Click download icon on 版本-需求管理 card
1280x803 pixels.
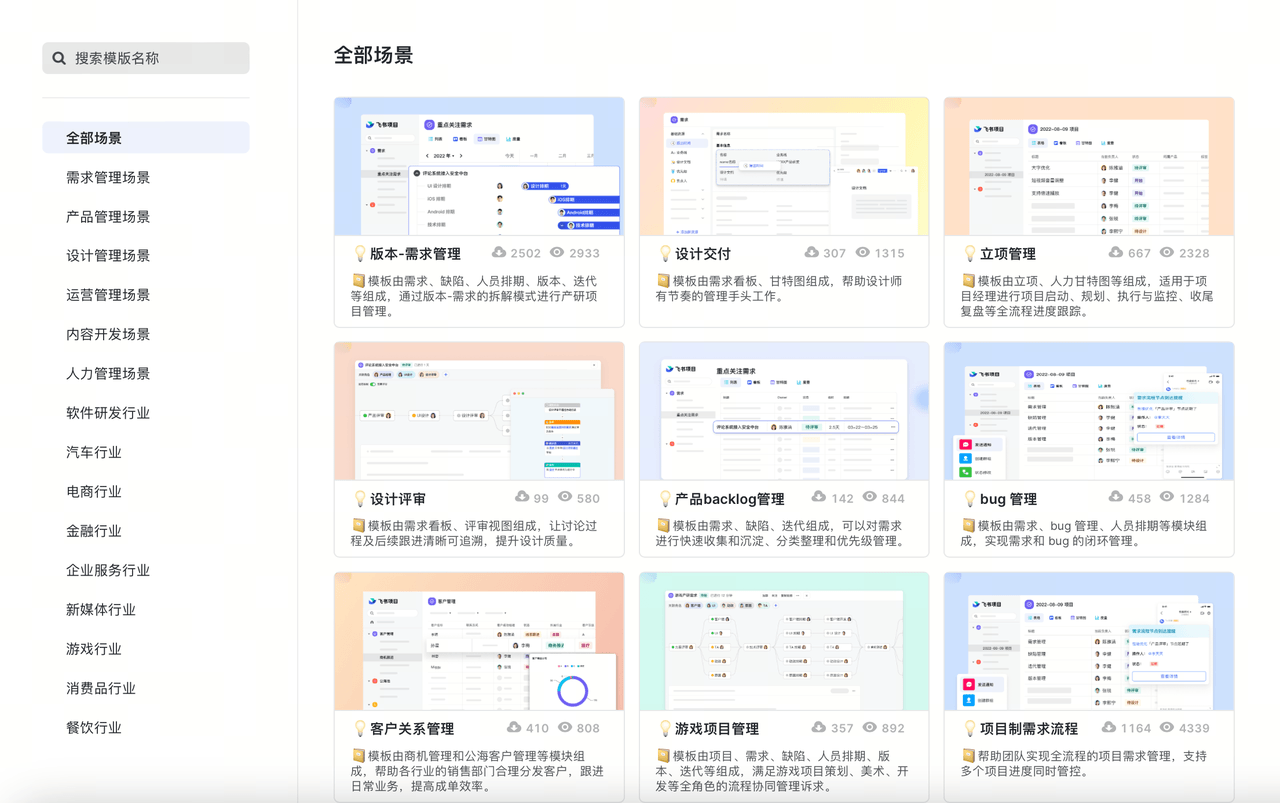[499, 253]
